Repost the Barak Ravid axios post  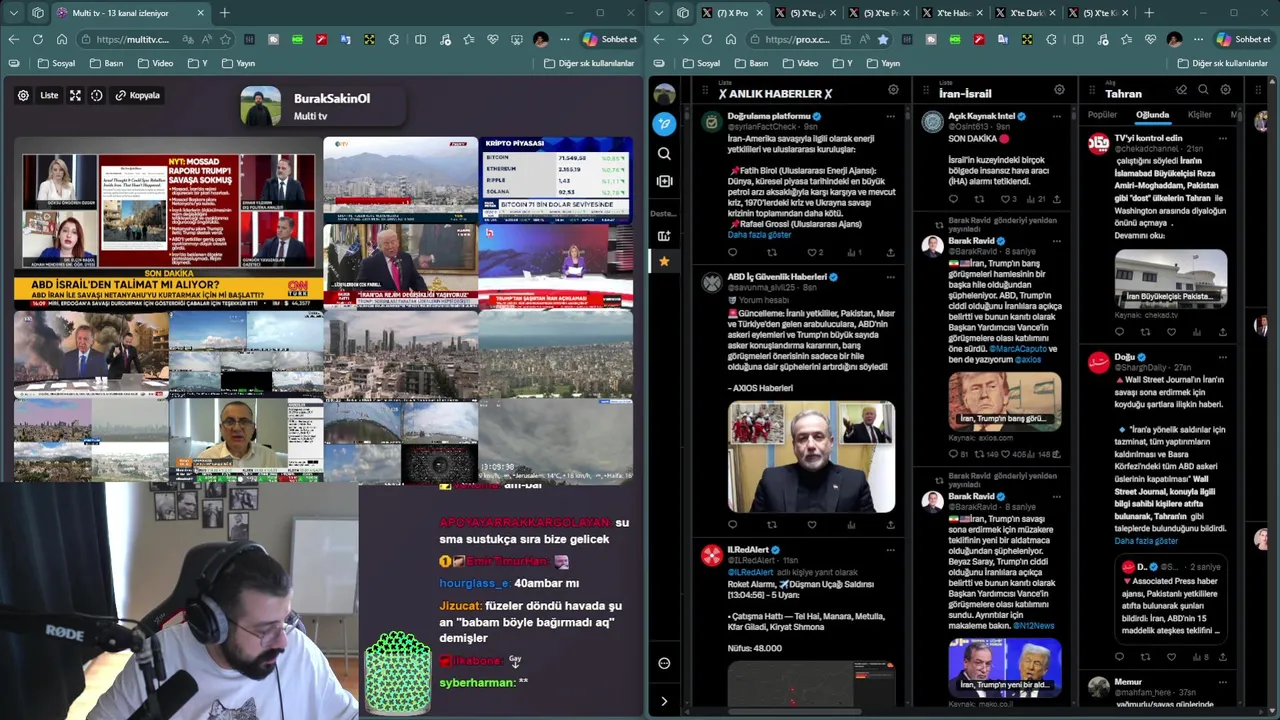[980, 454]
